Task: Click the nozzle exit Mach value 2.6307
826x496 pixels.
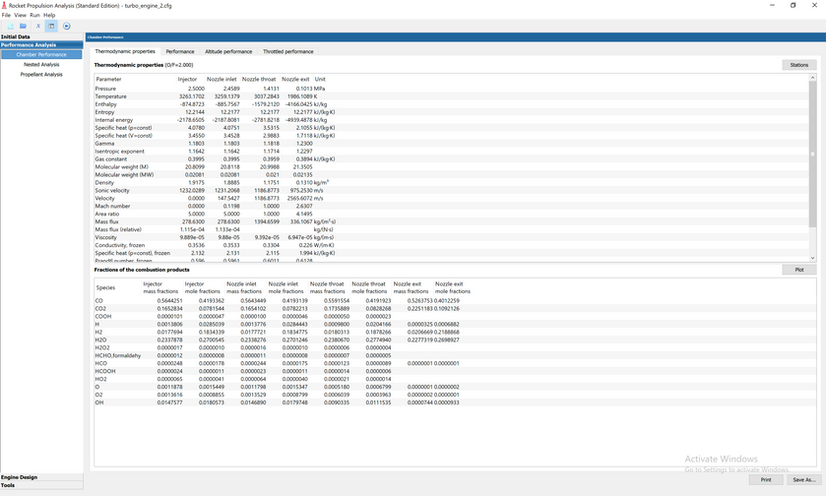Action: coord(304,206)
